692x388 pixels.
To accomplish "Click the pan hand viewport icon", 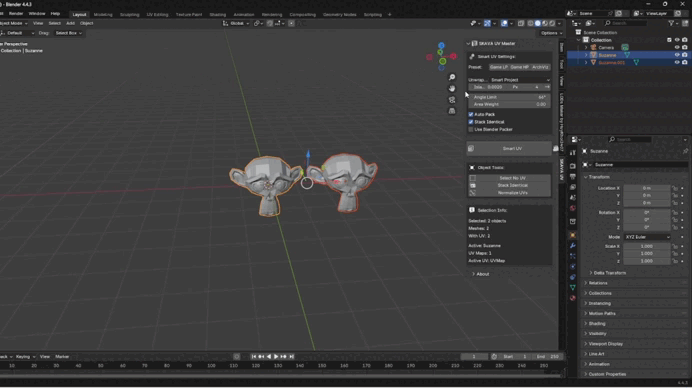I will pos(452,88).
